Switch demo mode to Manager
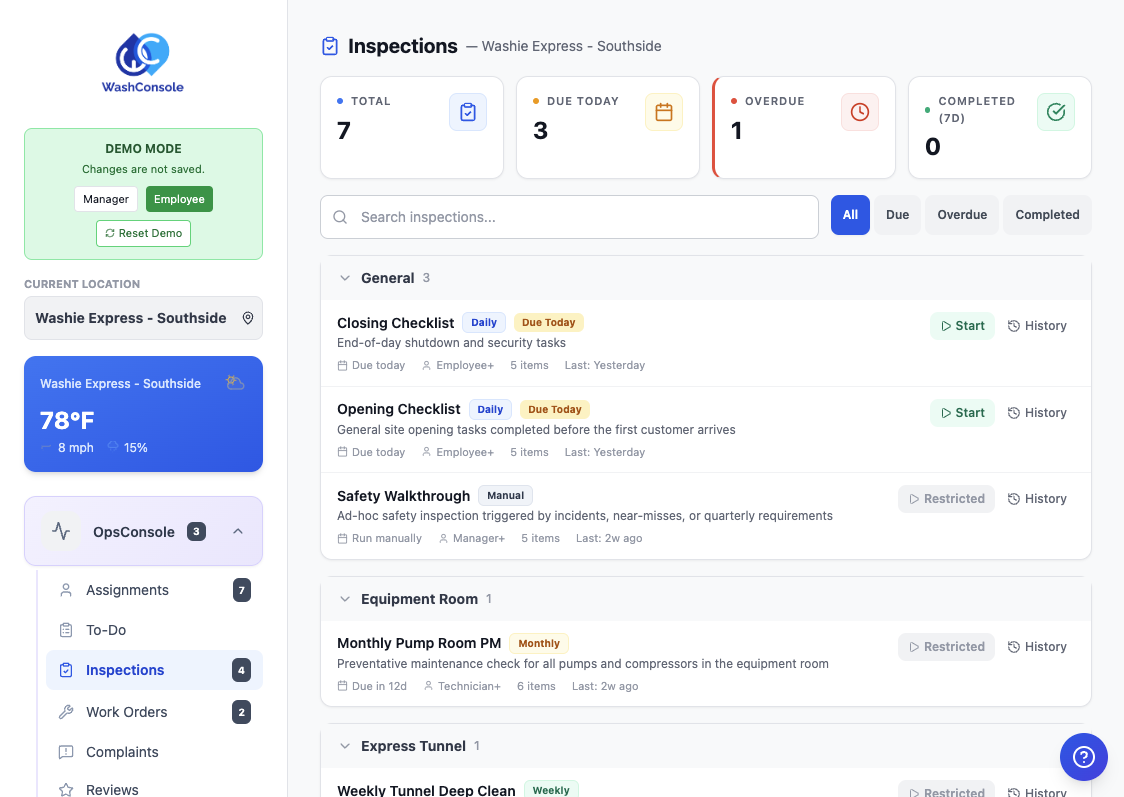This screenshot has width=1124, height=797. click(x=105, y=199)
